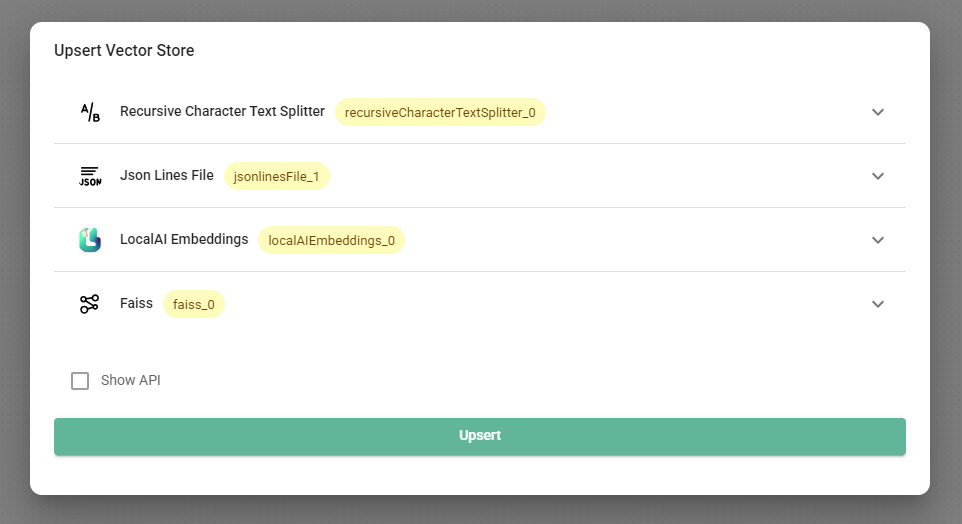Viewport: 962px width, 524px height.
Task: Expand the LocalAI Embeddings section chevron
Action: pos(878,240)
